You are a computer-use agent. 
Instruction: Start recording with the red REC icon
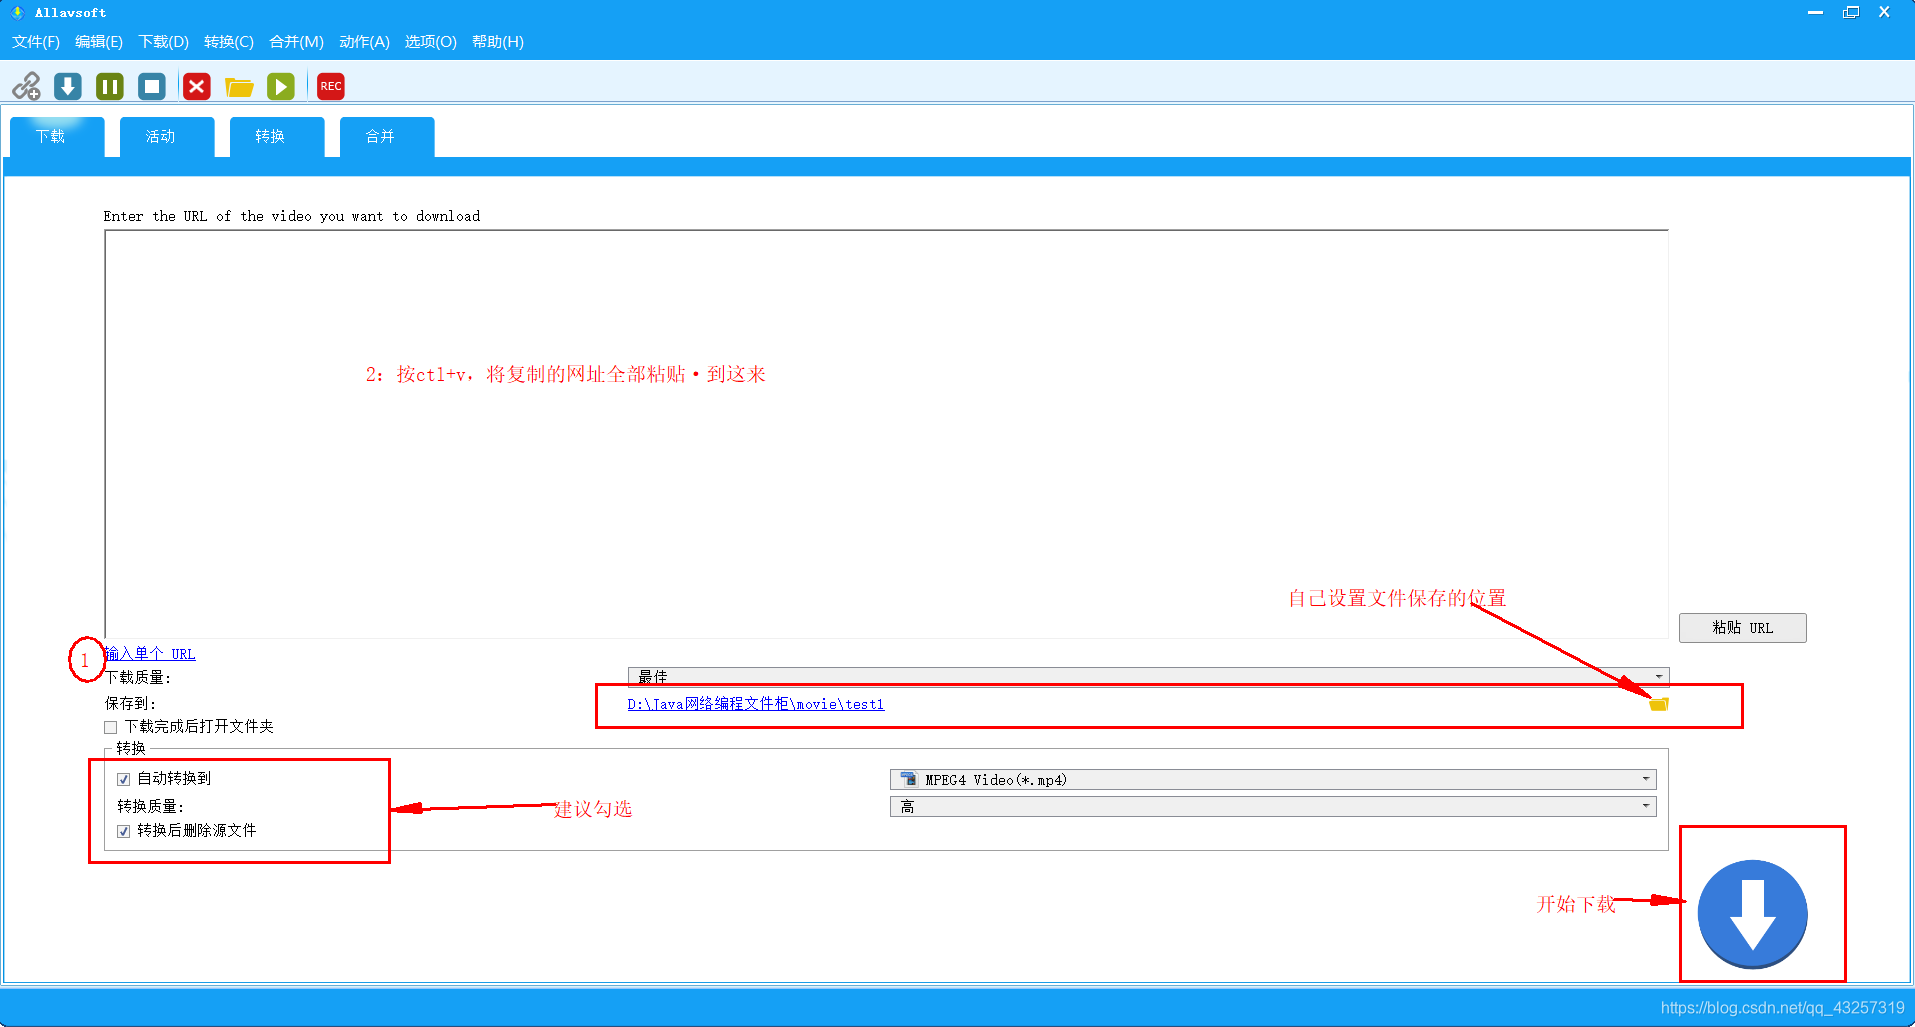(x=331, y=86)
